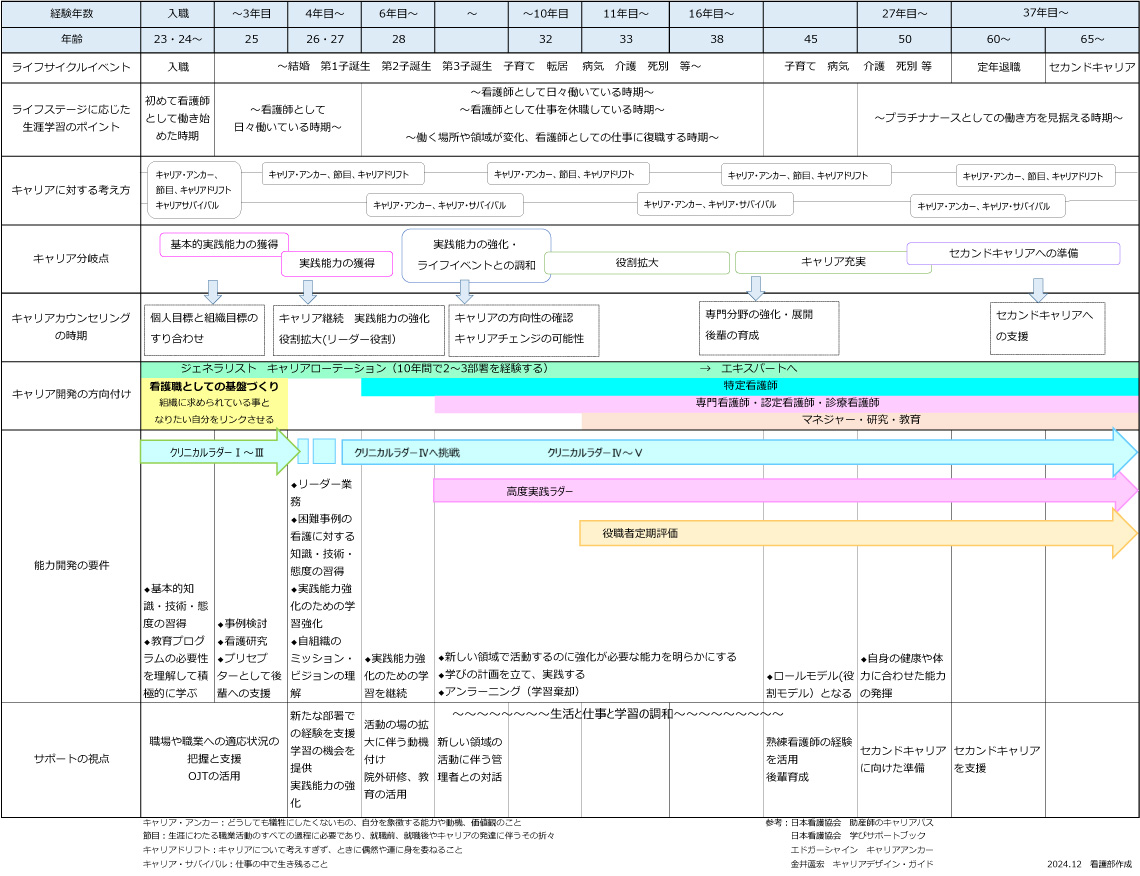Select the 11年目～ column header
The image size is (1140, 876).
[627, 14]
